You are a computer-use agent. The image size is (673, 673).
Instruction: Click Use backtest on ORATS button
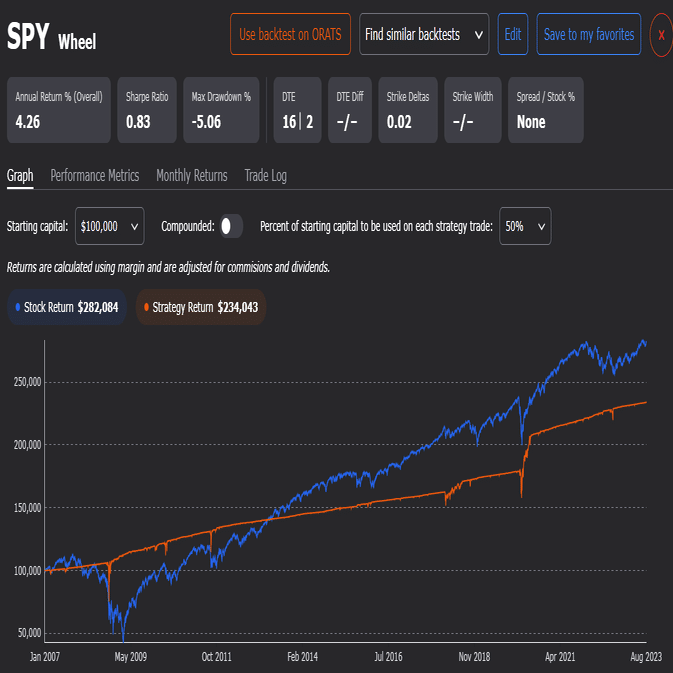[x=290, y=35]
